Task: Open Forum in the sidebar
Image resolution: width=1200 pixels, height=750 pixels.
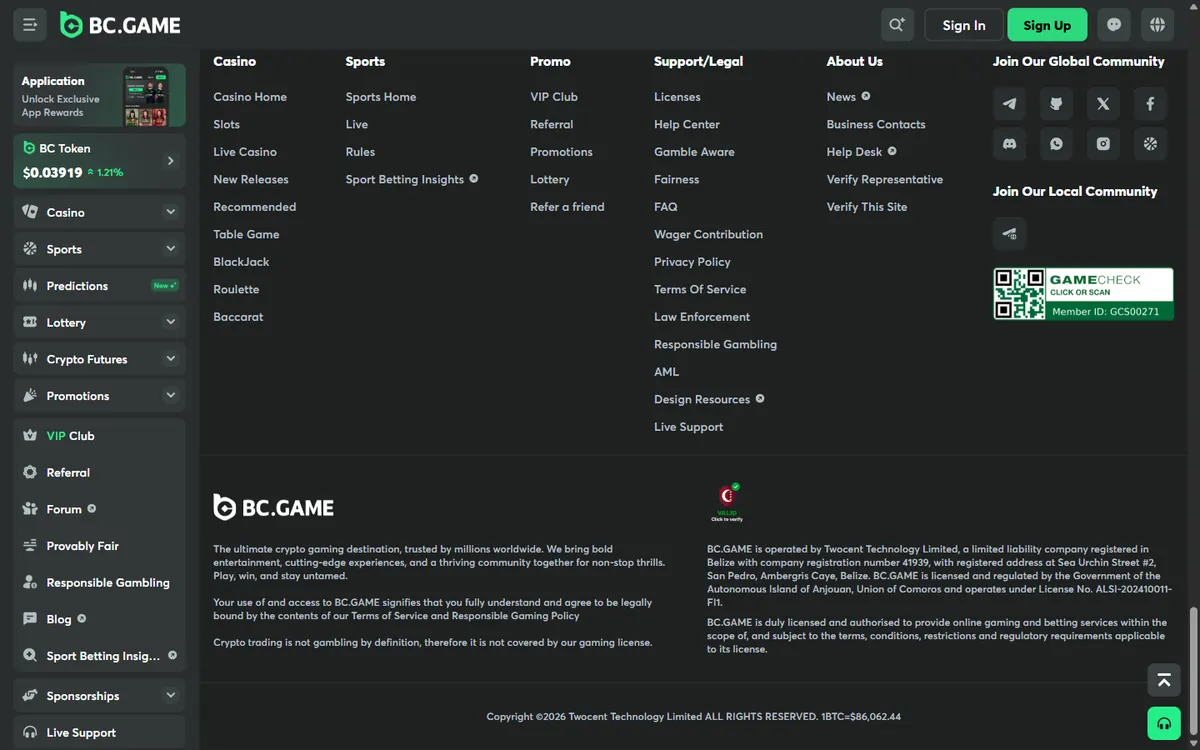Action: coord(99,509)
